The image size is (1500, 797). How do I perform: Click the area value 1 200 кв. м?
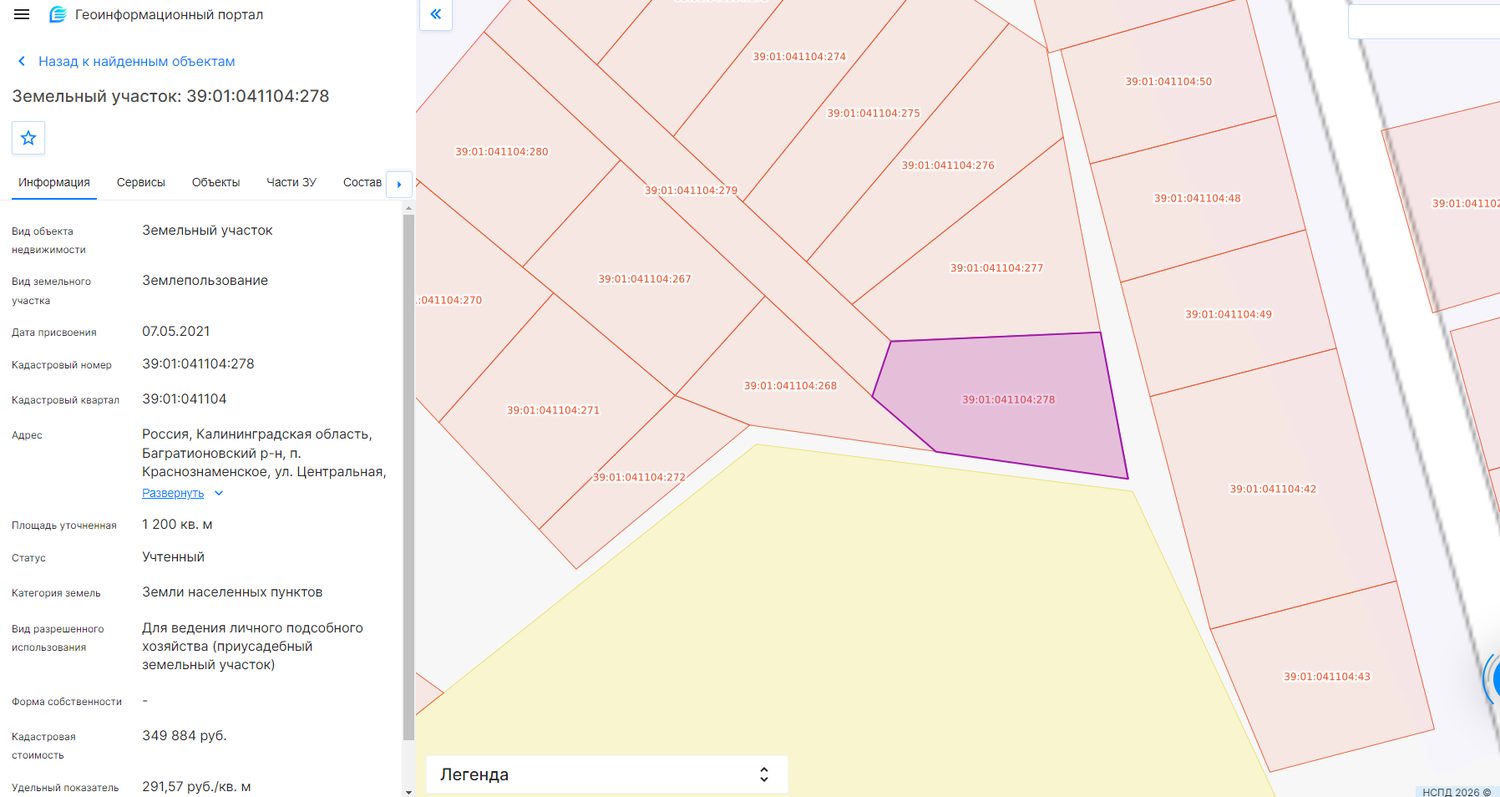[x=177, y=524]
